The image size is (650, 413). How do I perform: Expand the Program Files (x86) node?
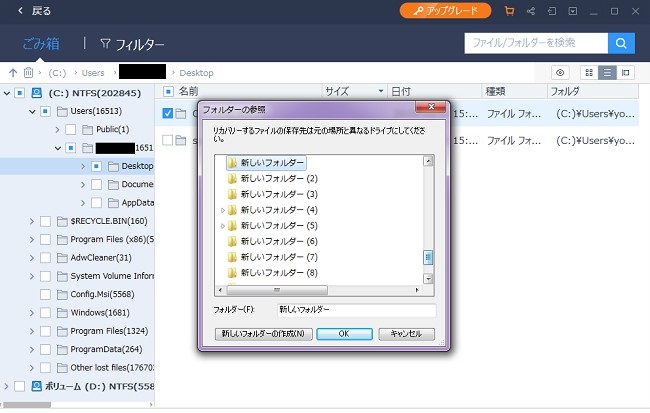(x=32, y=240)
